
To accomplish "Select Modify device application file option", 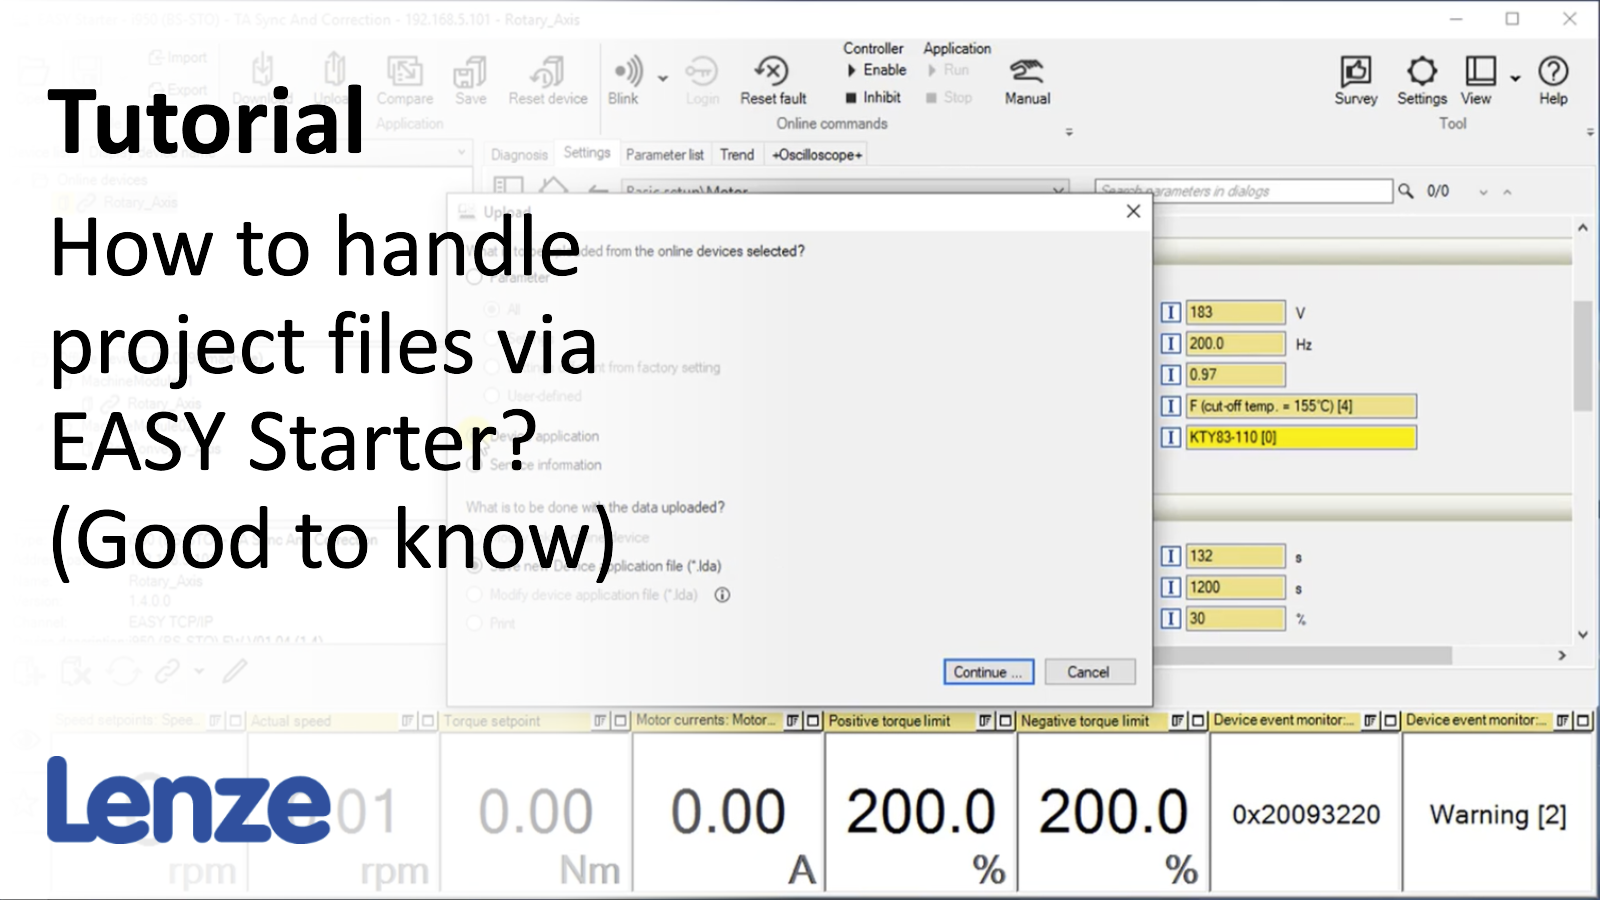I will pyautogui.click(x=475, y=595).
